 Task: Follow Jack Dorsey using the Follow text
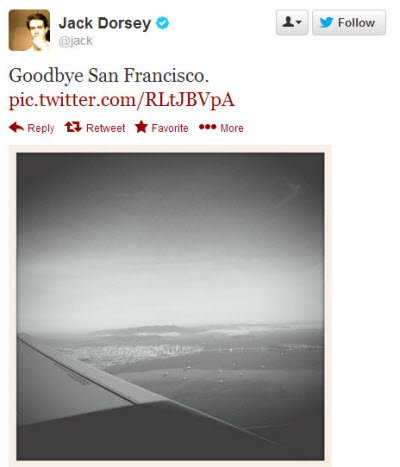356,23
